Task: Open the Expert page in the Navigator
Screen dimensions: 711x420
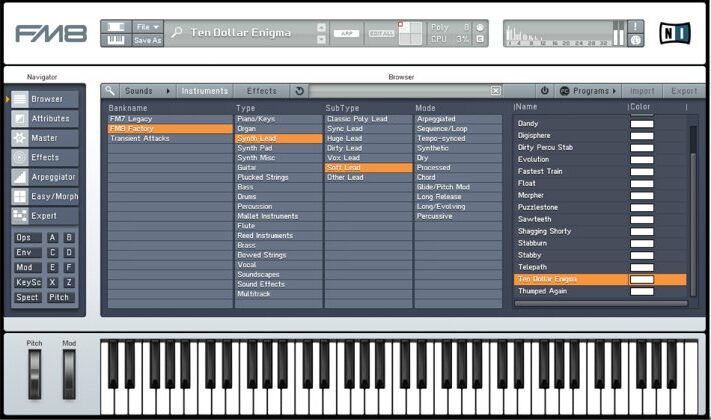Action: click(44, 216)
